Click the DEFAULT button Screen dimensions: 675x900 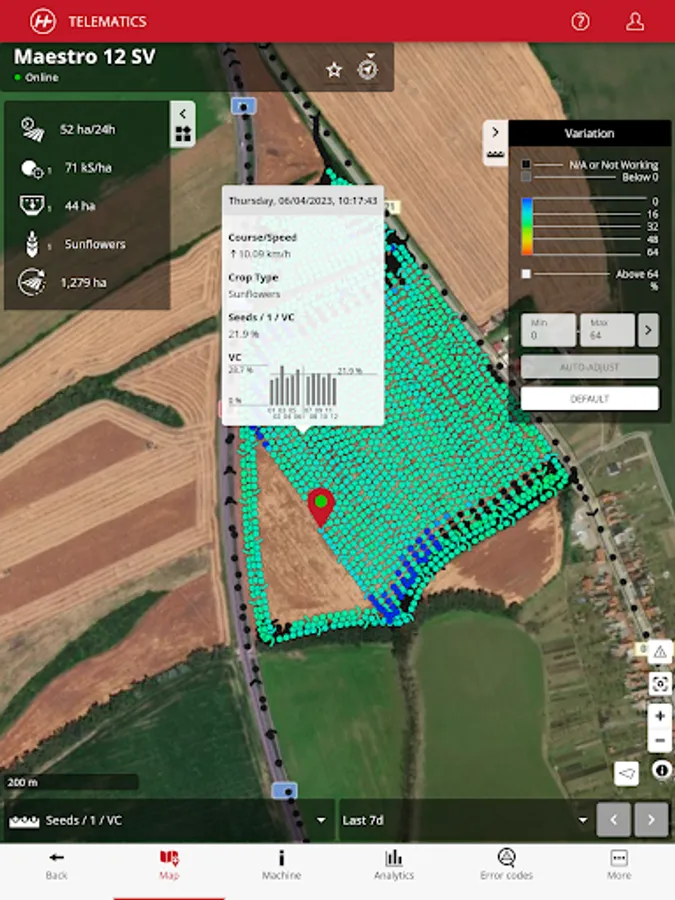[x=589, y=398]
